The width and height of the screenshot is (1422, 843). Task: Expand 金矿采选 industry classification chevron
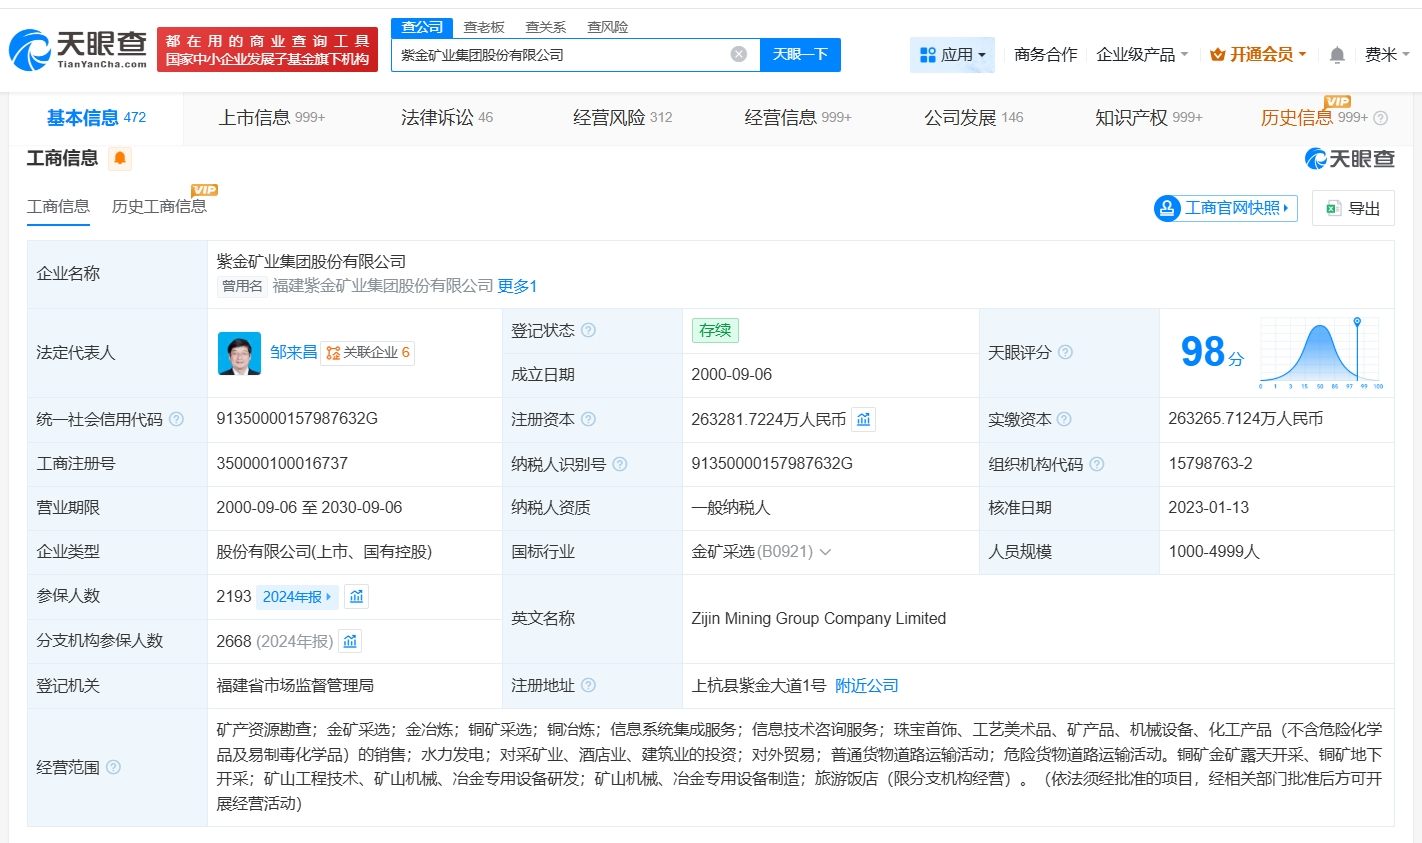click(x=825, y=552)
